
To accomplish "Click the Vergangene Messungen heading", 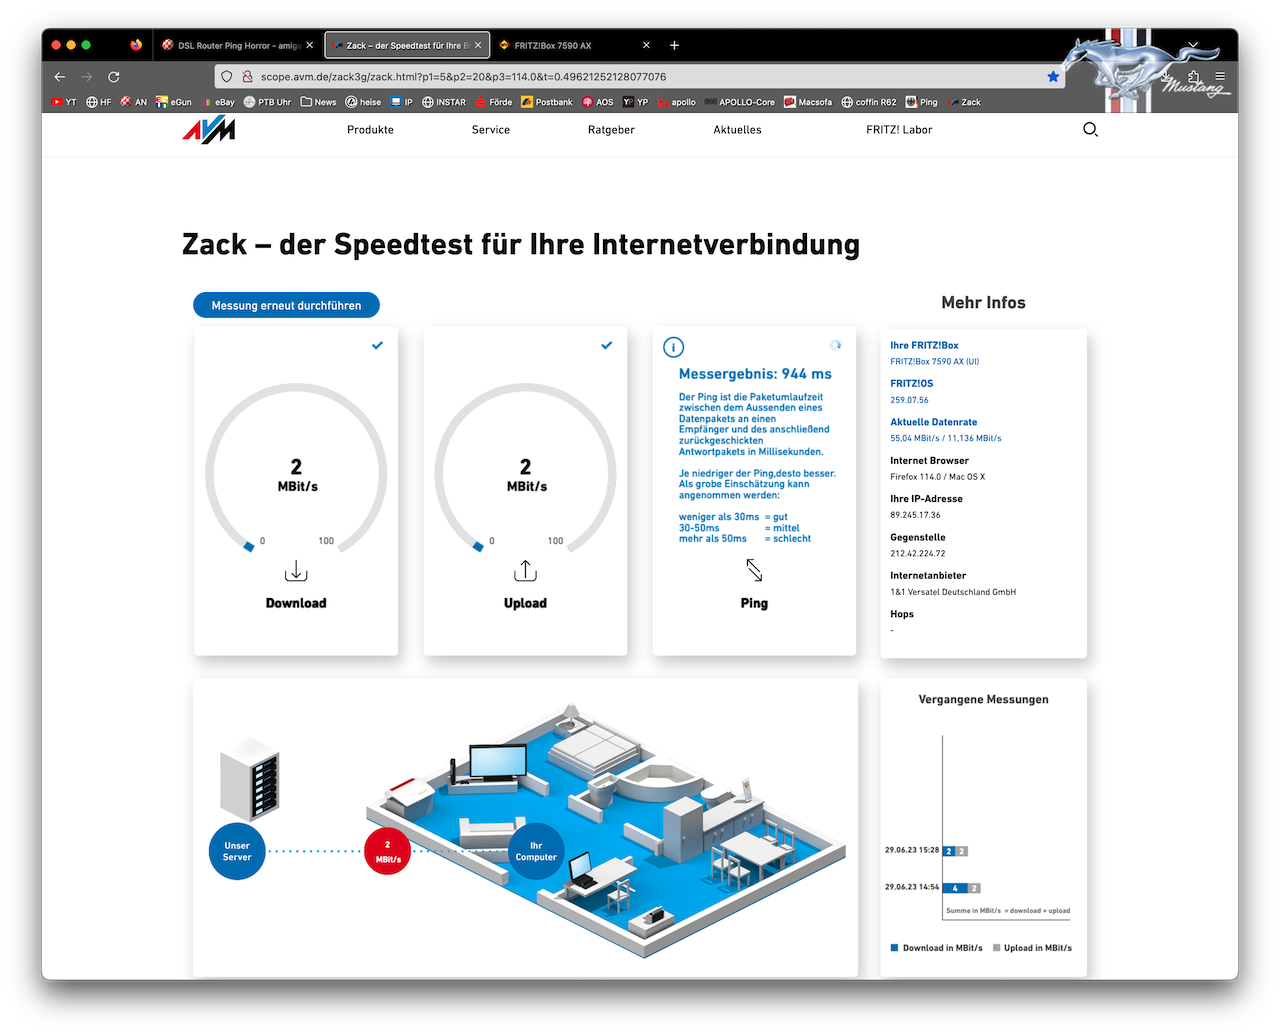I will (984, 699).
